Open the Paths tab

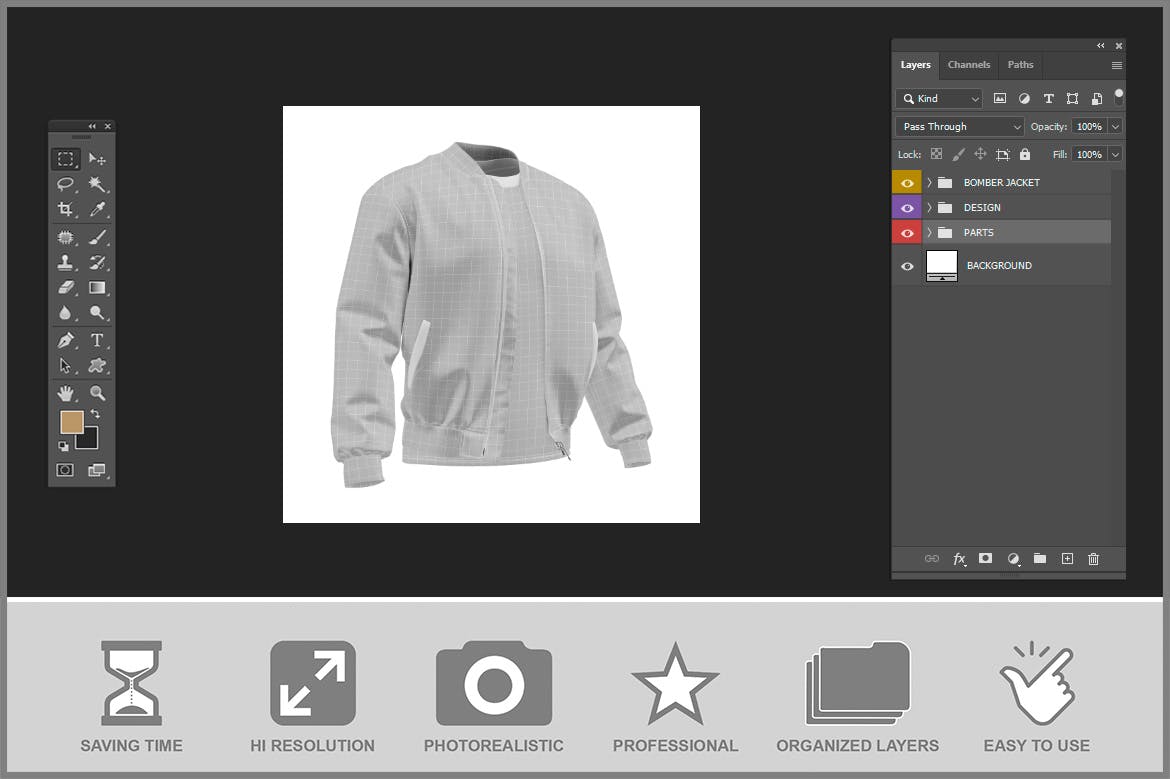coord(1020,65)
